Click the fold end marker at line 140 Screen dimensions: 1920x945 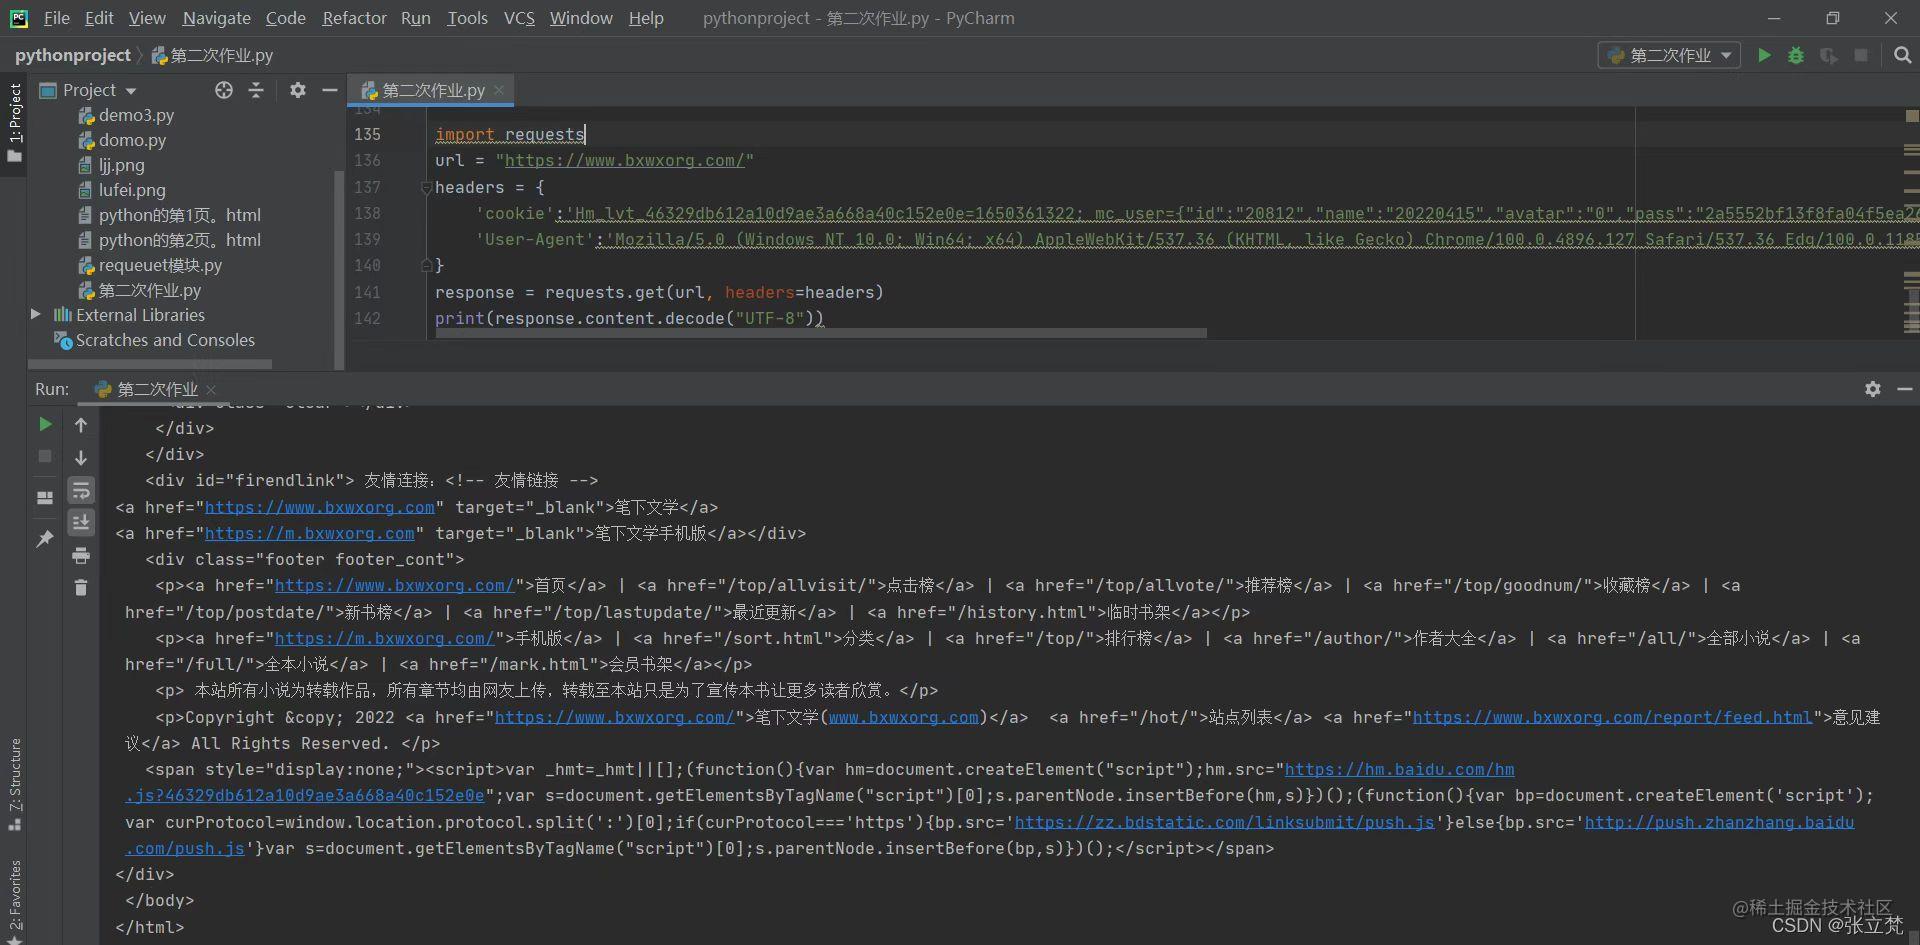point(426,265)
